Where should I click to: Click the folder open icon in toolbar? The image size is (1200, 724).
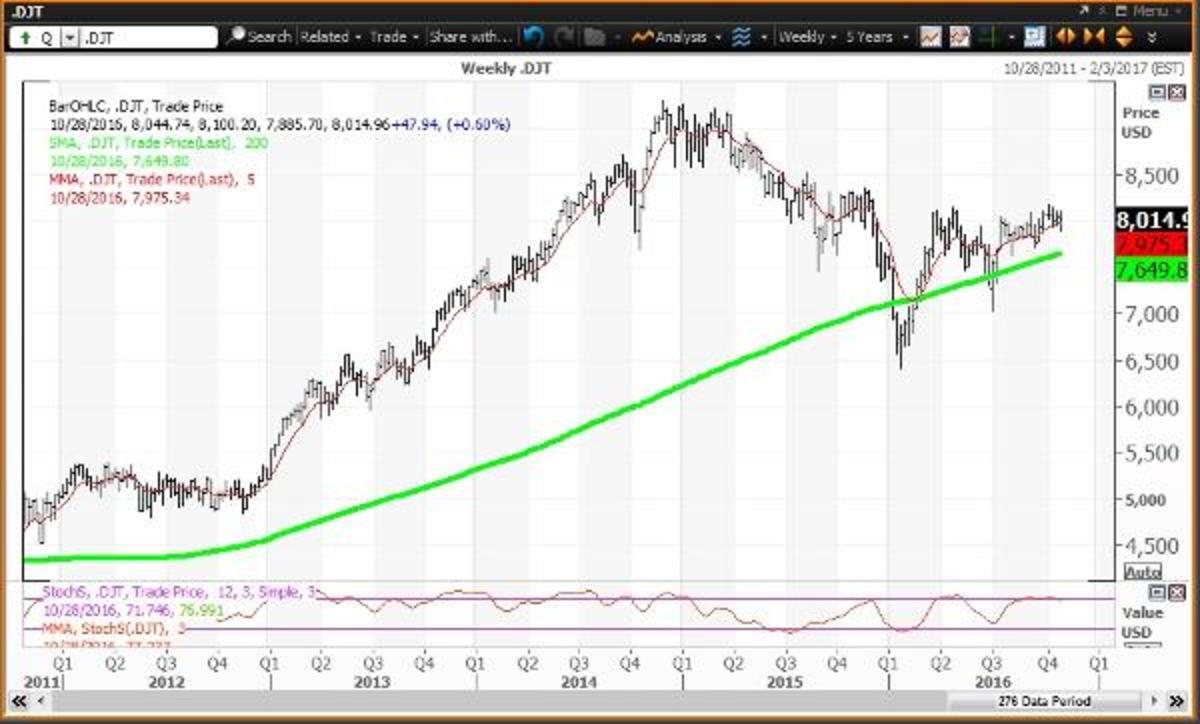594,37
